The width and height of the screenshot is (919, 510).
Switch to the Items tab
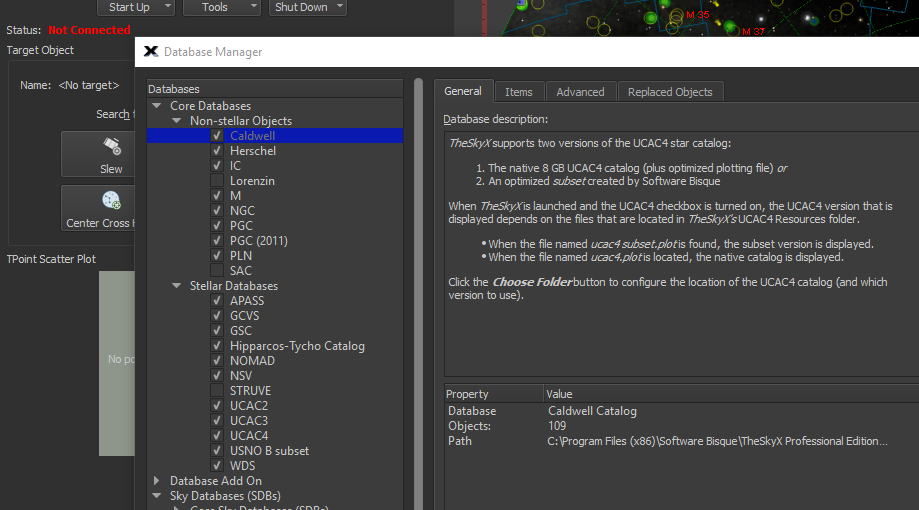coord(519,92)
